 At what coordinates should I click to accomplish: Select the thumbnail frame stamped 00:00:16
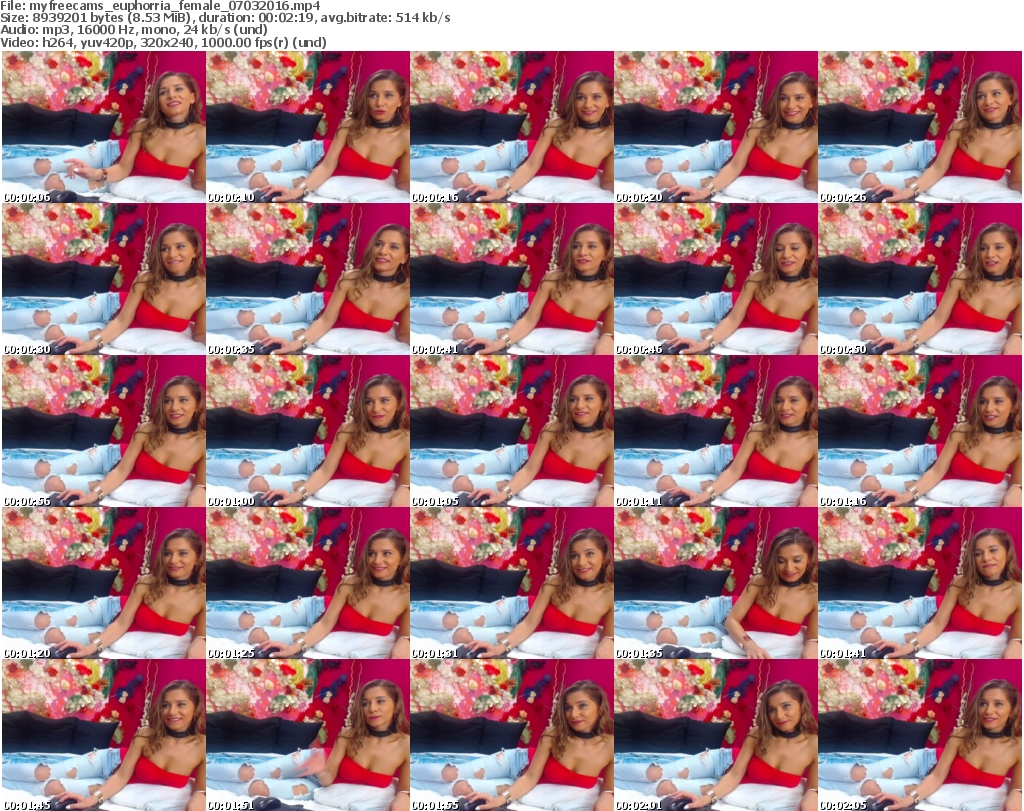512,127
